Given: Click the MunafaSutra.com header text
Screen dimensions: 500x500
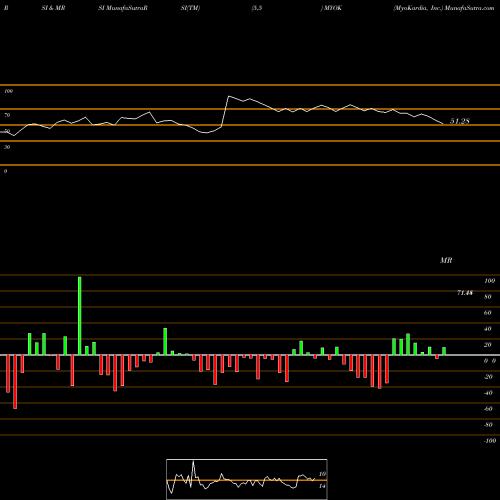Looking at the screenshot, I should (x=469, y=8).
